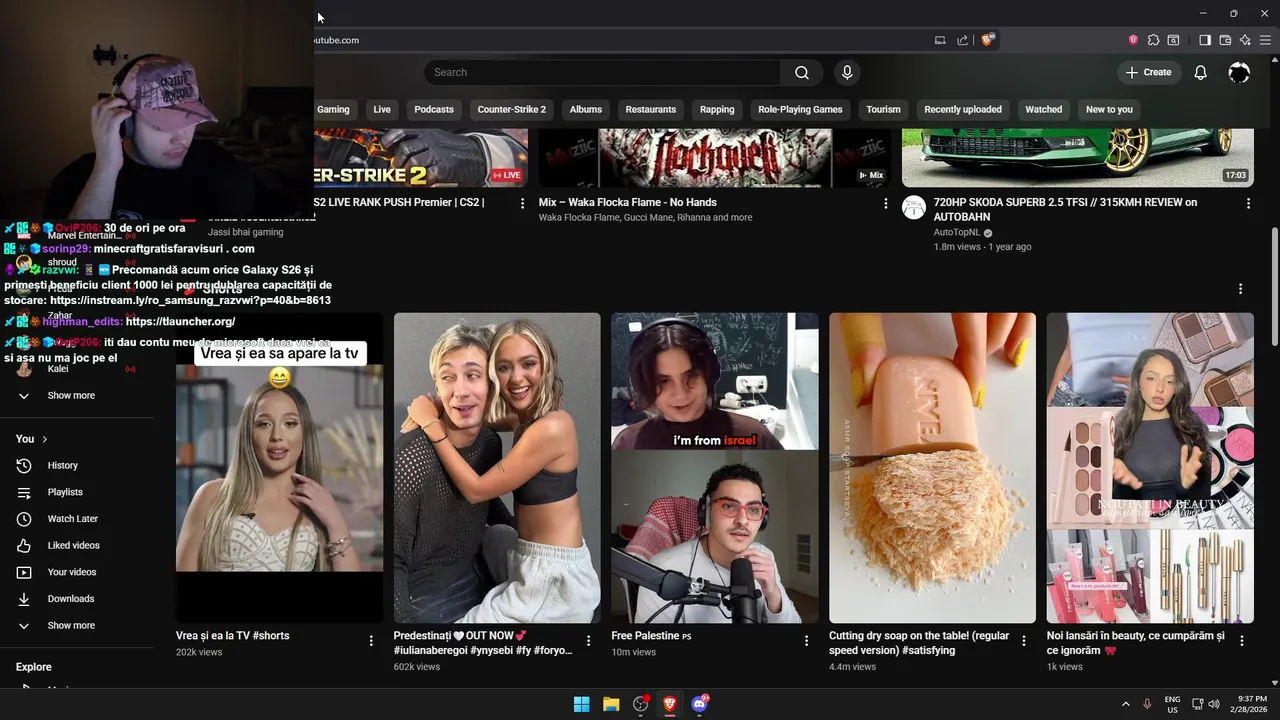Open the tab search toolbar icon

click(x=1173, y=40)
